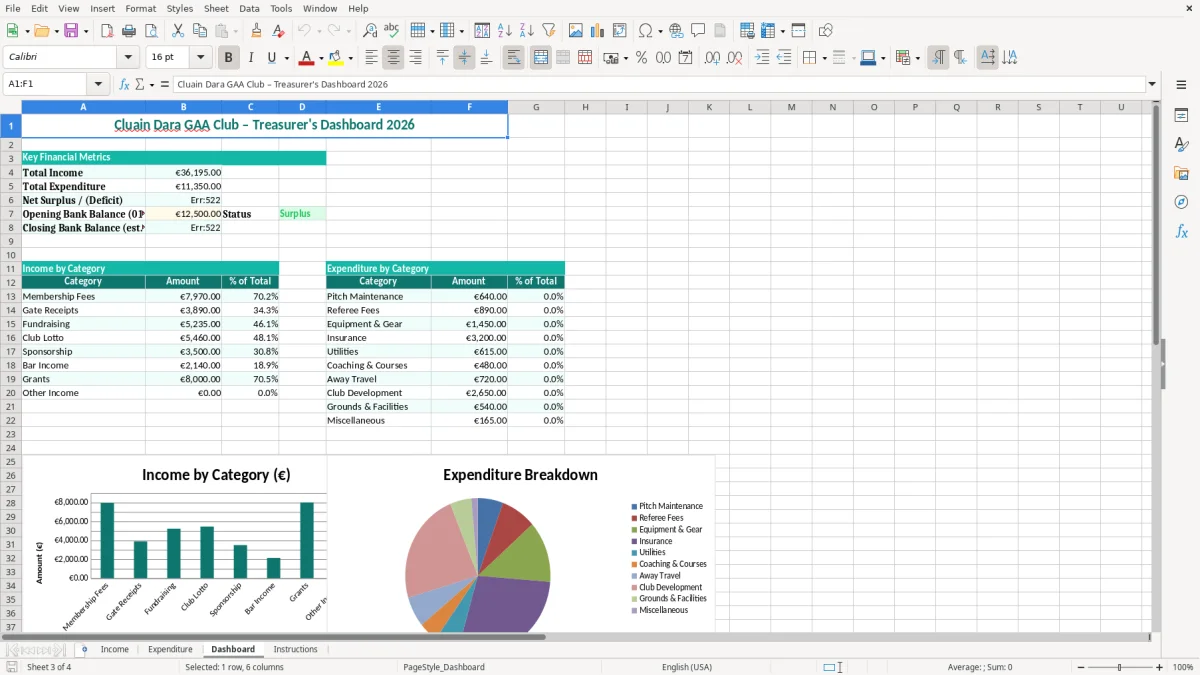Click the yellow Background Color swatch
Viewport: 1200px width, 675px height.
pos(336,58)
